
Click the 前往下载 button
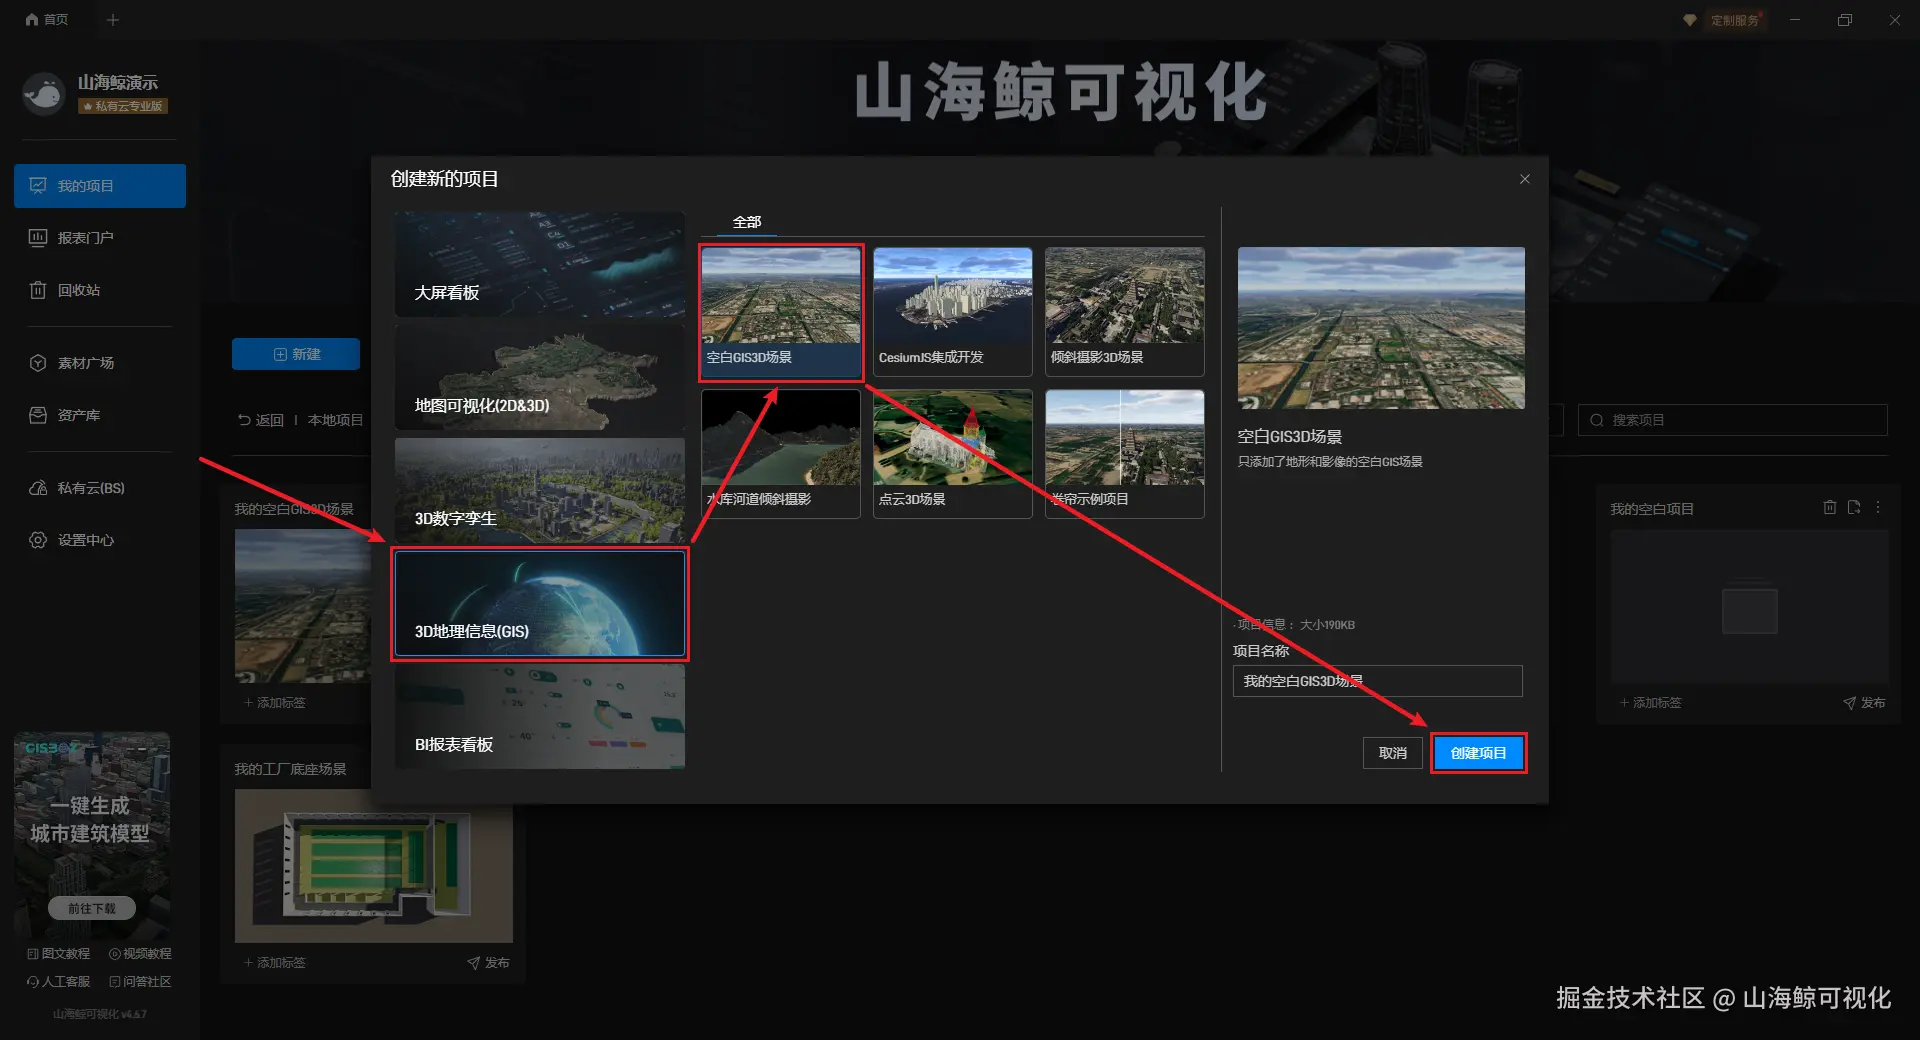point(92,908)
